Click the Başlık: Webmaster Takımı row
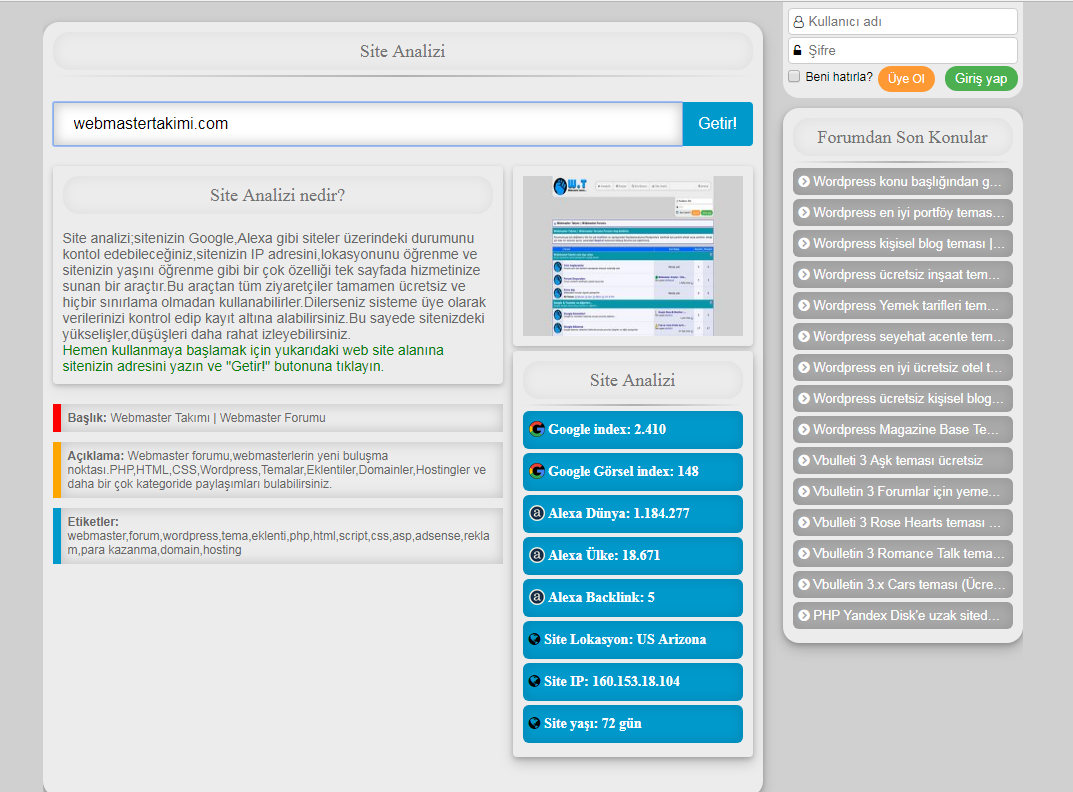This screenshot has width=1073, height=792. click(x=278, y=418)
